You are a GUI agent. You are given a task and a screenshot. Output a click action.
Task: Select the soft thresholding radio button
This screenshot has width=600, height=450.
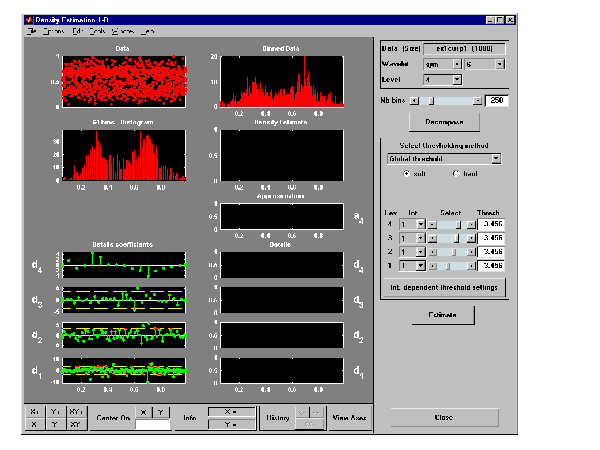point(406,173)
